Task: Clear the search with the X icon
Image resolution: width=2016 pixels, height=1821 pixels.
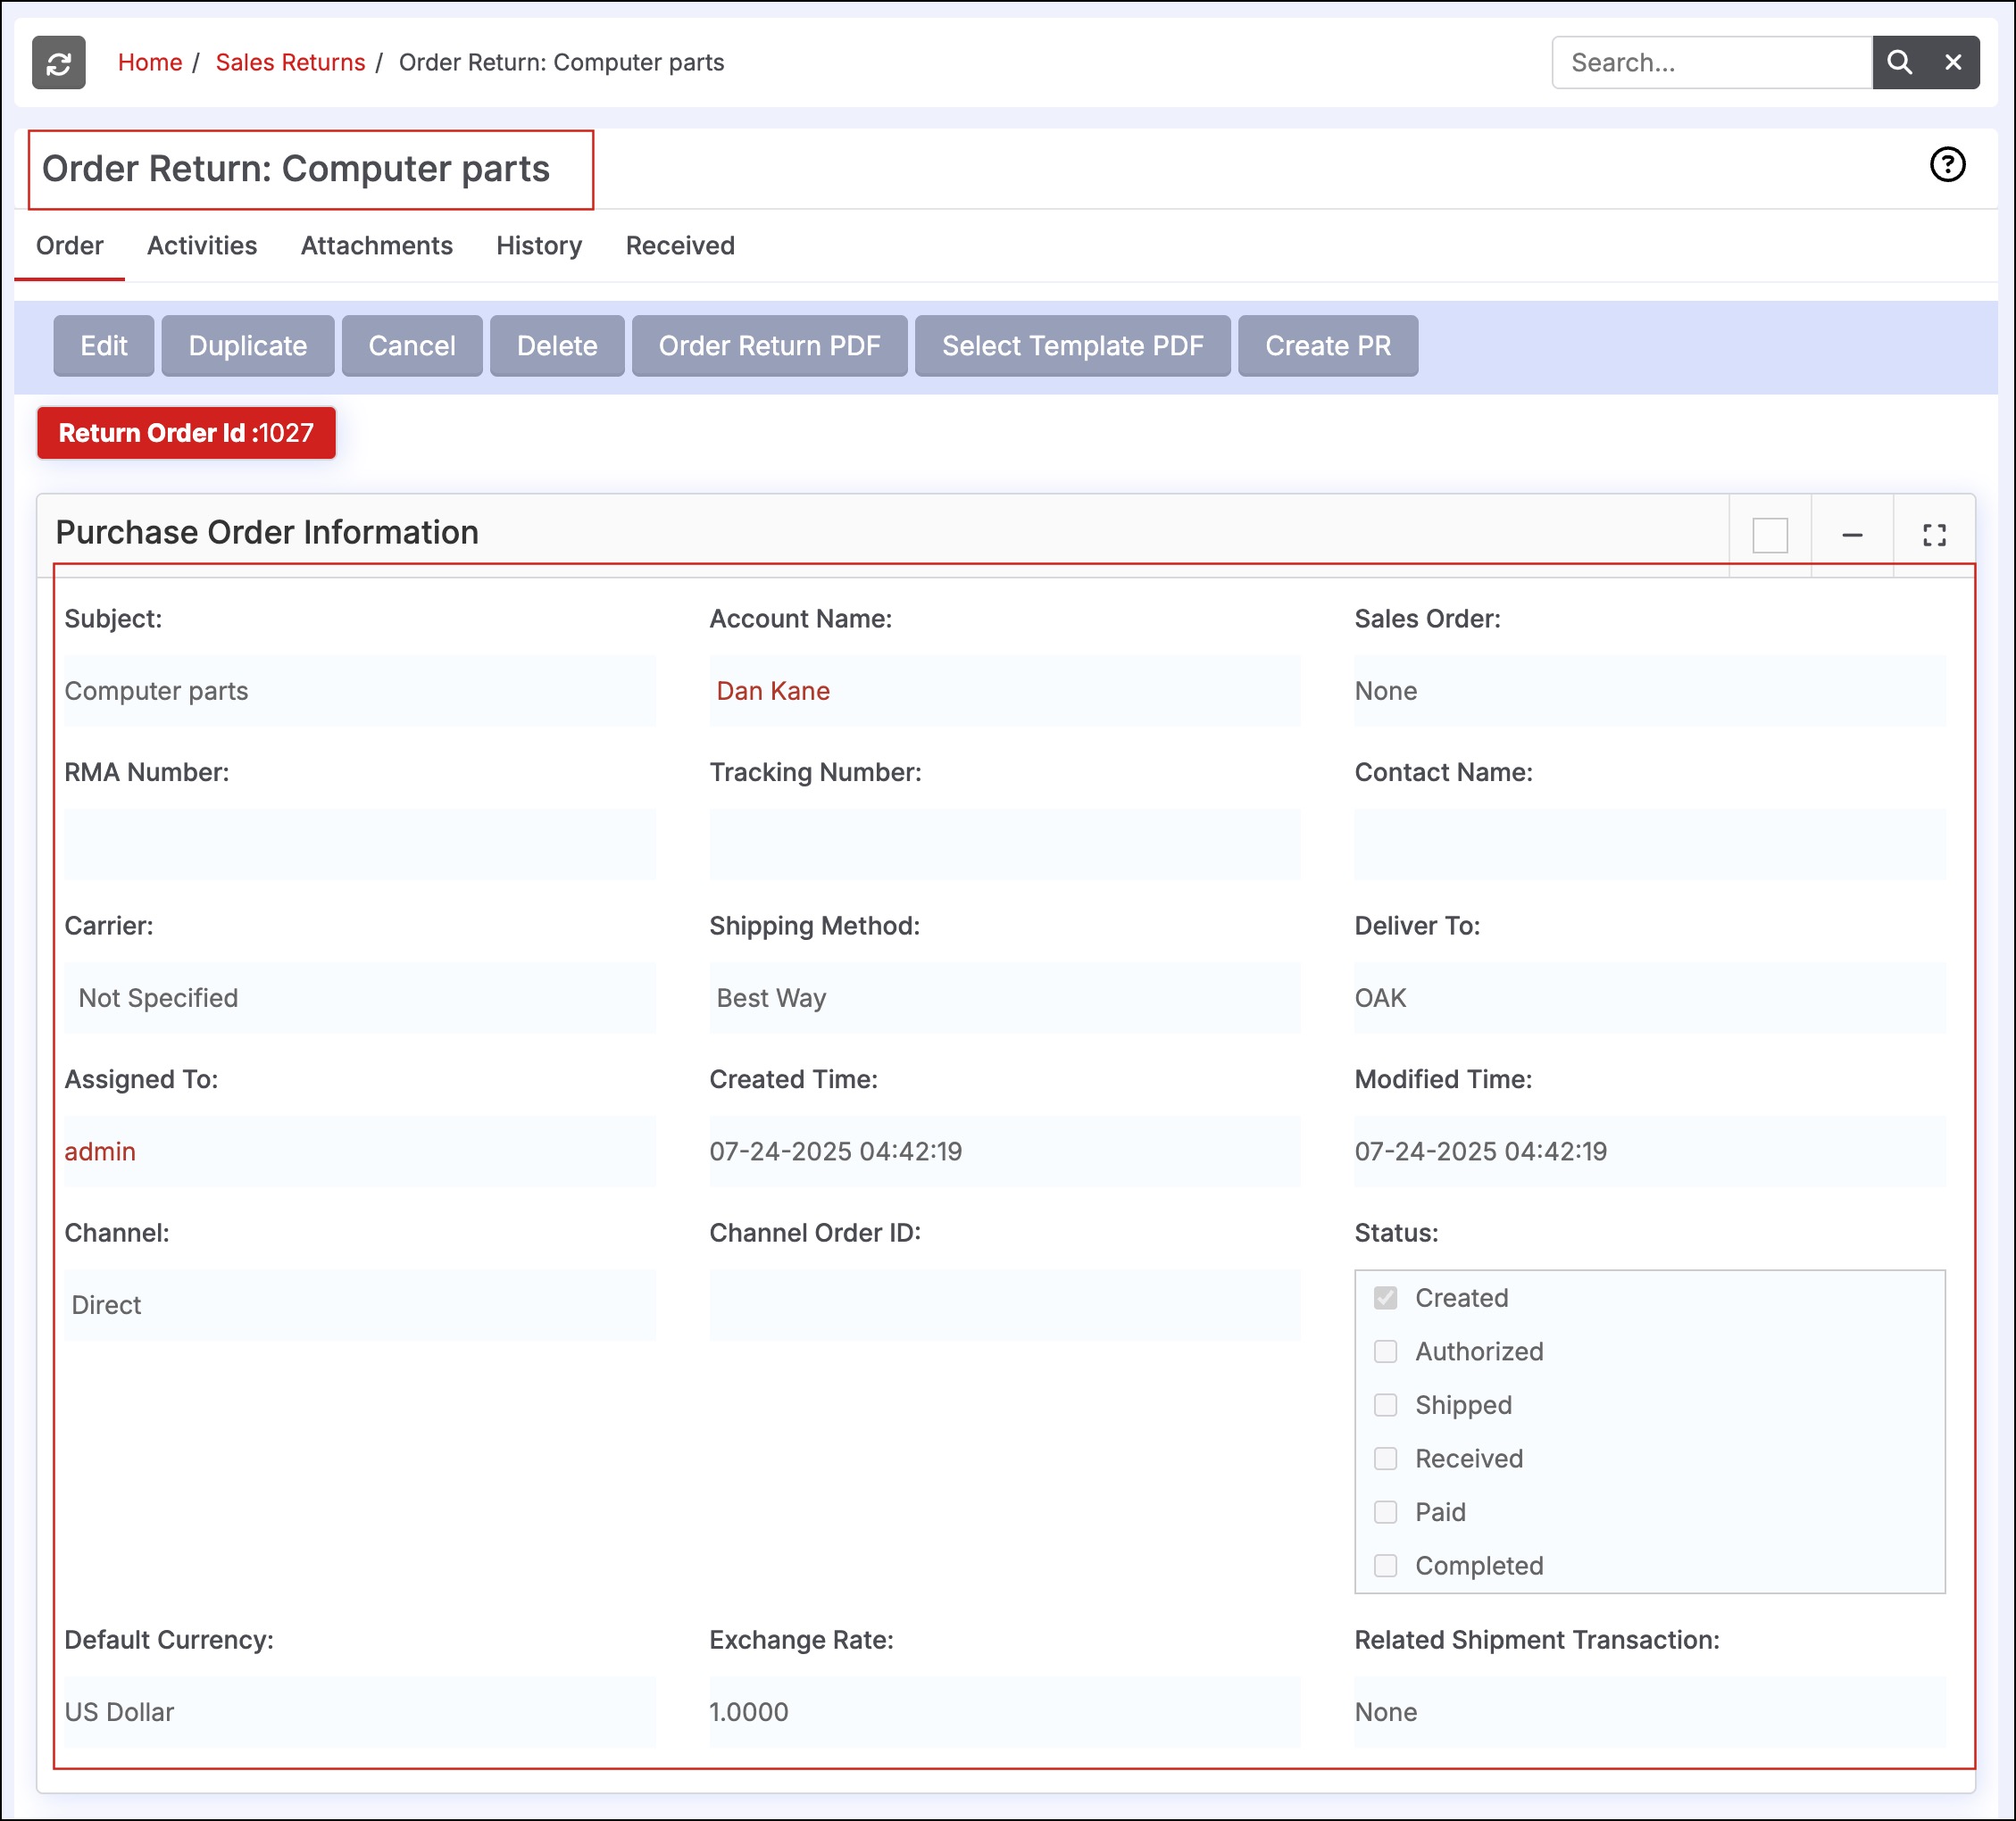Action: pos(1952,63)
